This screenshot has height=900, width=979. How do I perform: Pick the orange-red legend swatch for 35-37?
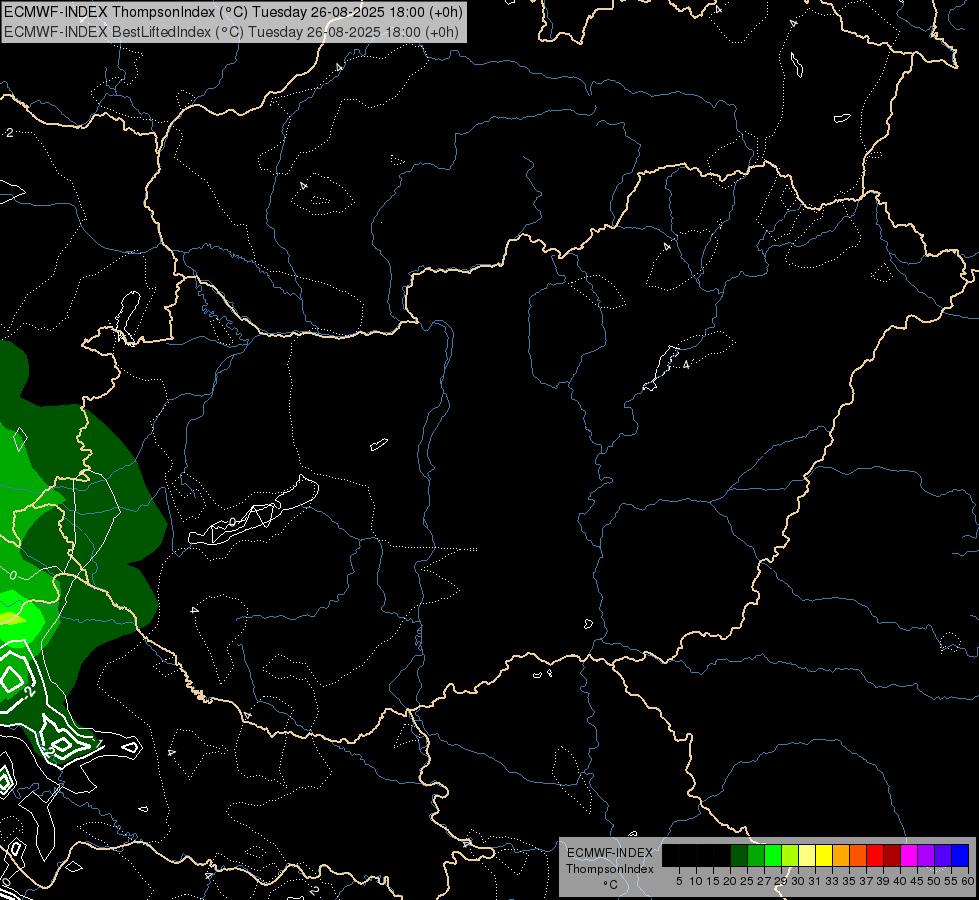(858, 856)
